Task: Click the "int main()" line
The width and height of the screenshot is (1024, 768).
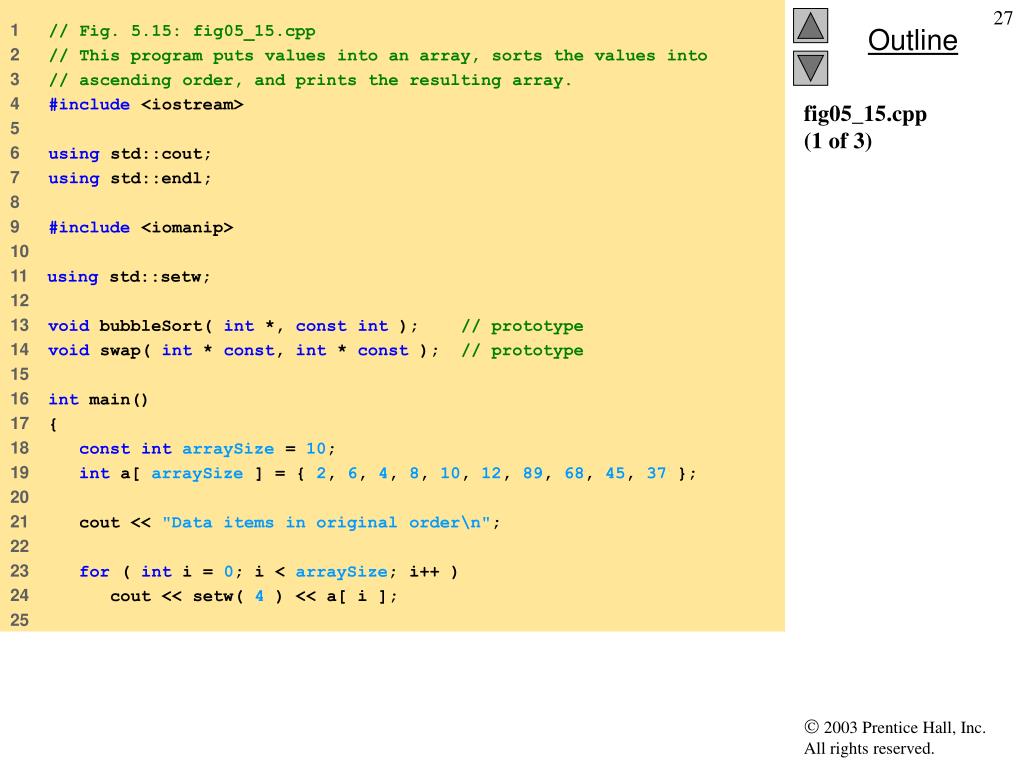Action: [x=99, y=400]
